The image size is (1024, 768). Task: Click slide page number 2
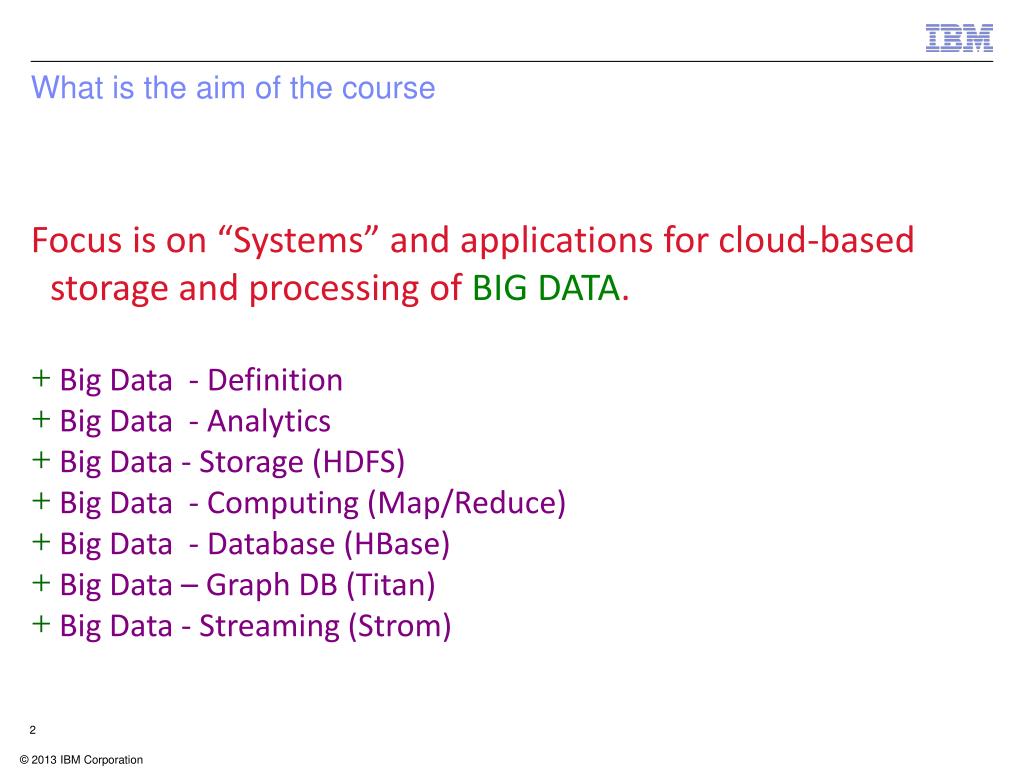click(x=33, y=730)
